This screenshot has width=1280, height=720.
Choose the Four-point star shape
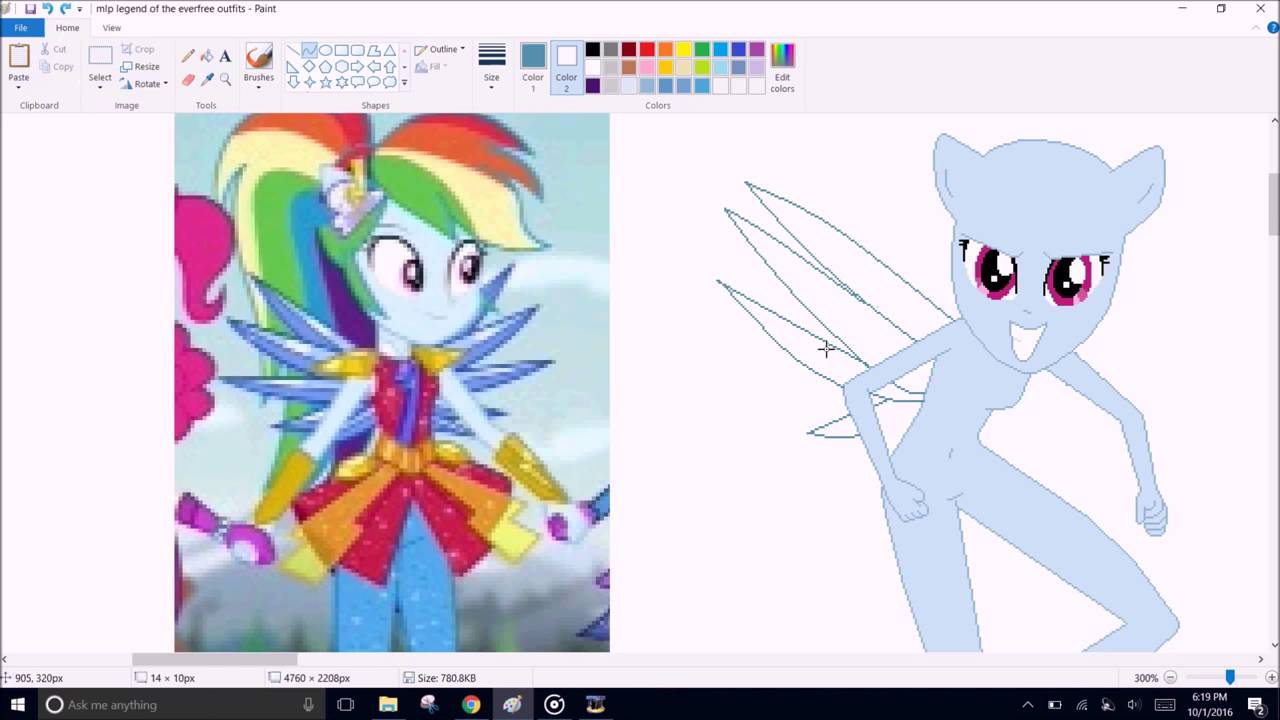pos(309,82)
